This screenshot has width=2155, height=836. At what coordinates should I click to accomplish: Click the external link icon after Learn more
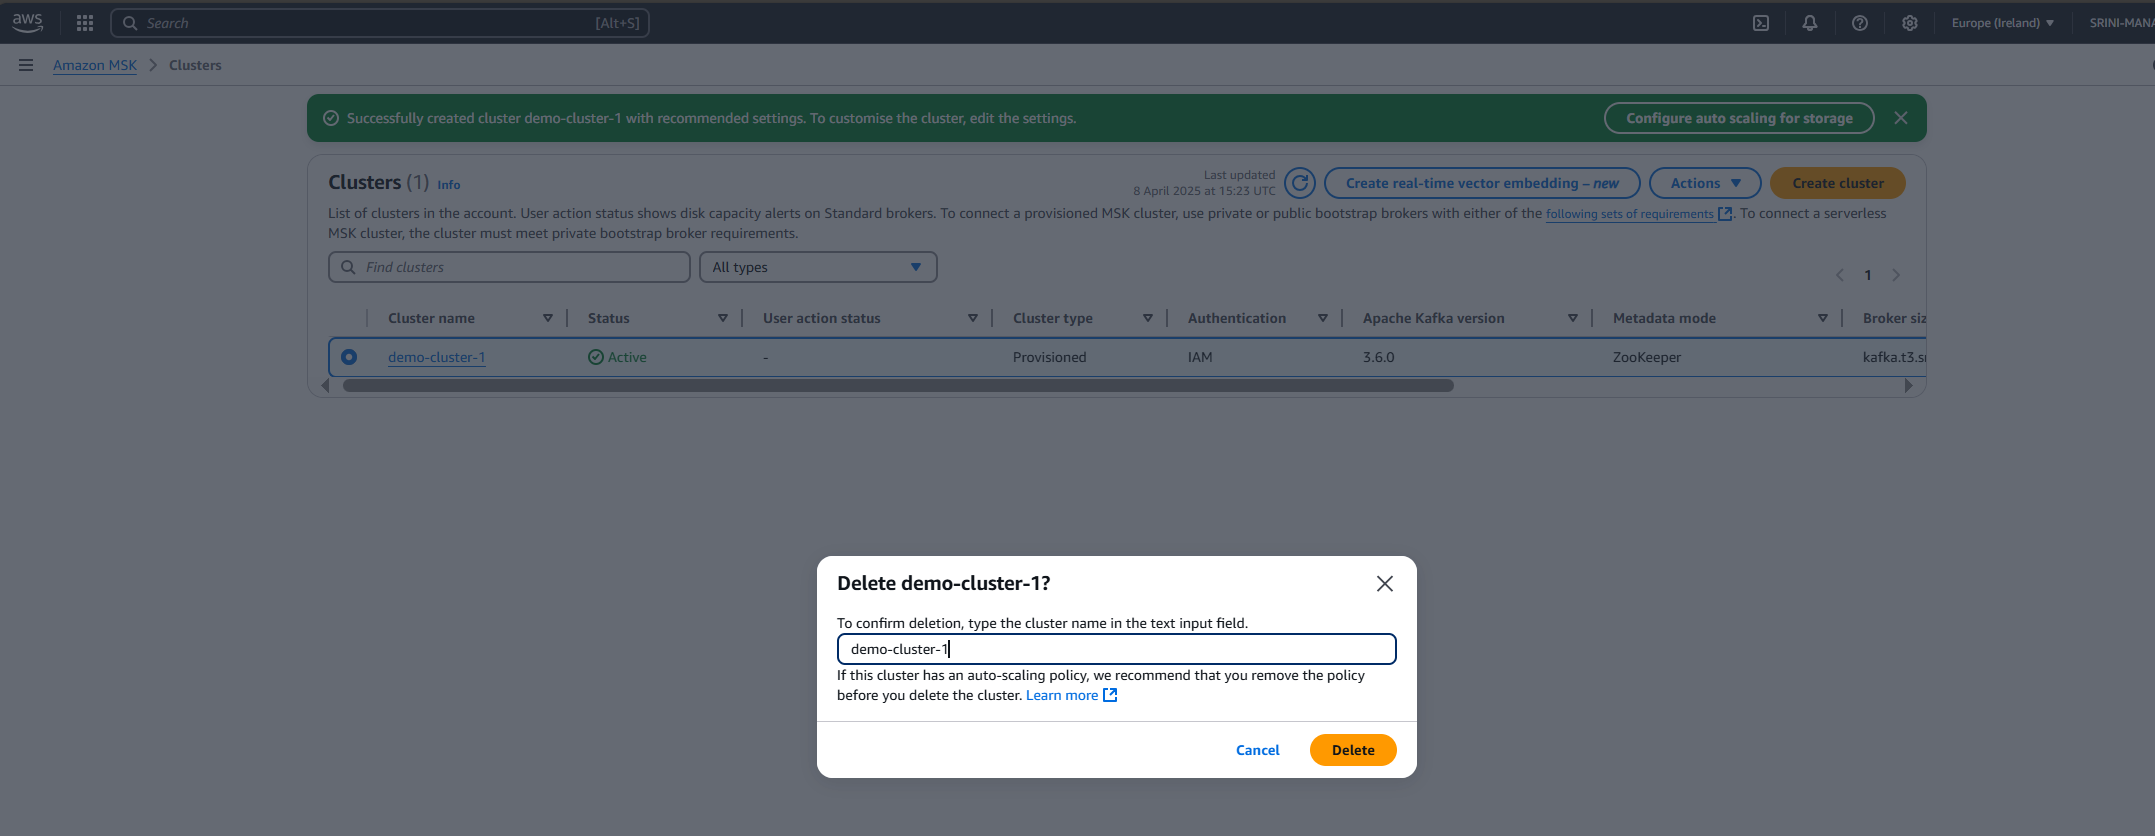pyautogui.click(x=1110, y=695)
